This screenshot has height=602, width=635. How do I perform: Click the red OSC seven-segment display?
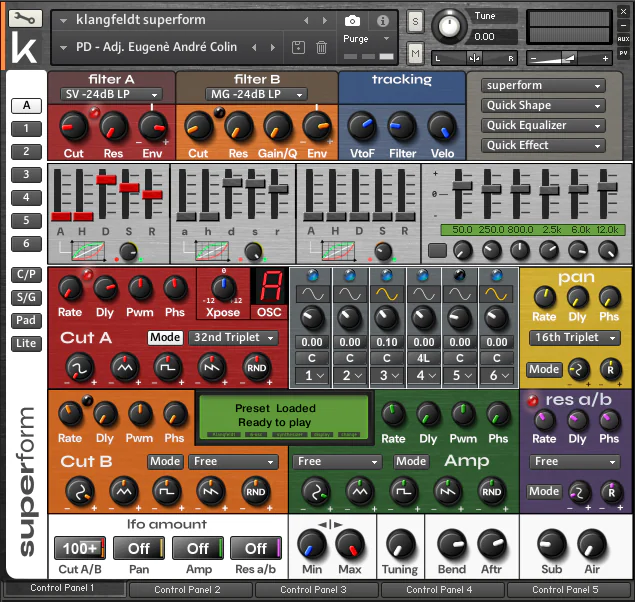(x=270, y=286)
